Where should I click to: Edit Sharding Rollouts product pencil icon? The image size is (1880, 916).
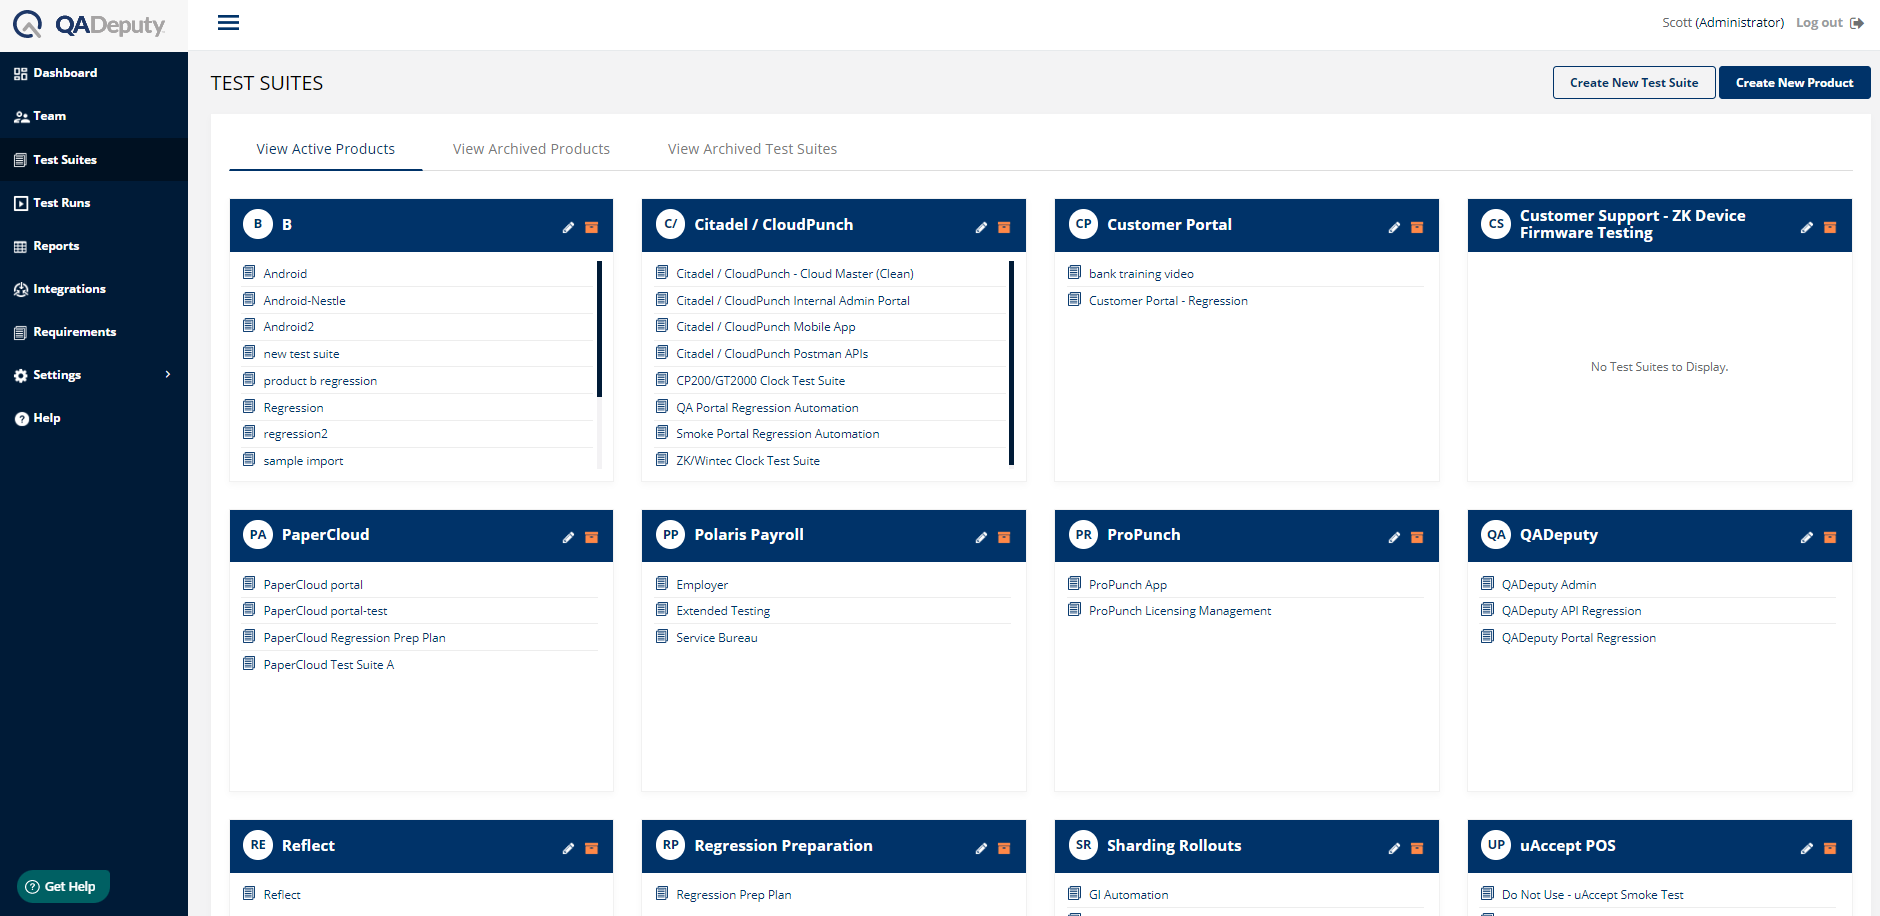(x=1394, y=849)
